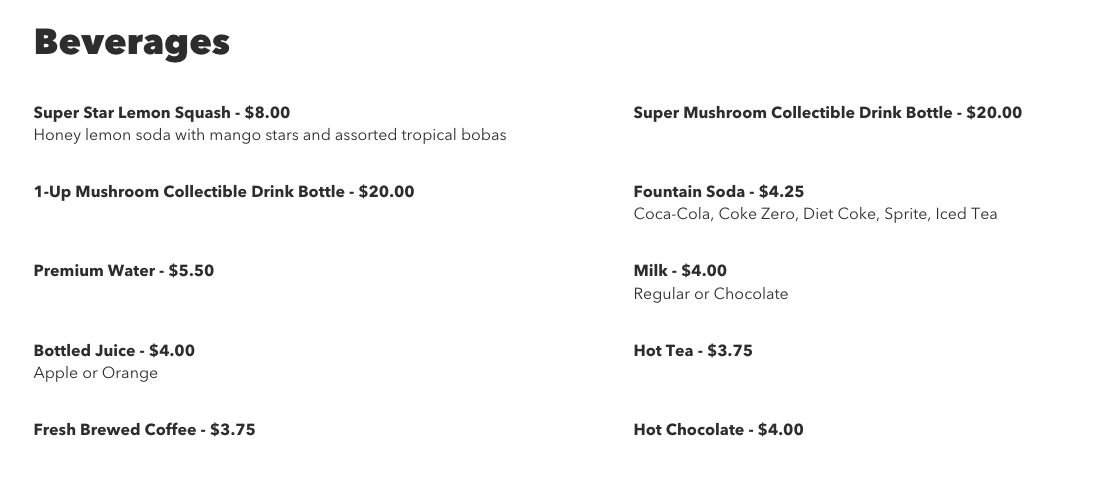Viewport: 1100px width, 503px height.
Task: Select the Hot Chocolate menu item
Action: [x=689, y=430]
